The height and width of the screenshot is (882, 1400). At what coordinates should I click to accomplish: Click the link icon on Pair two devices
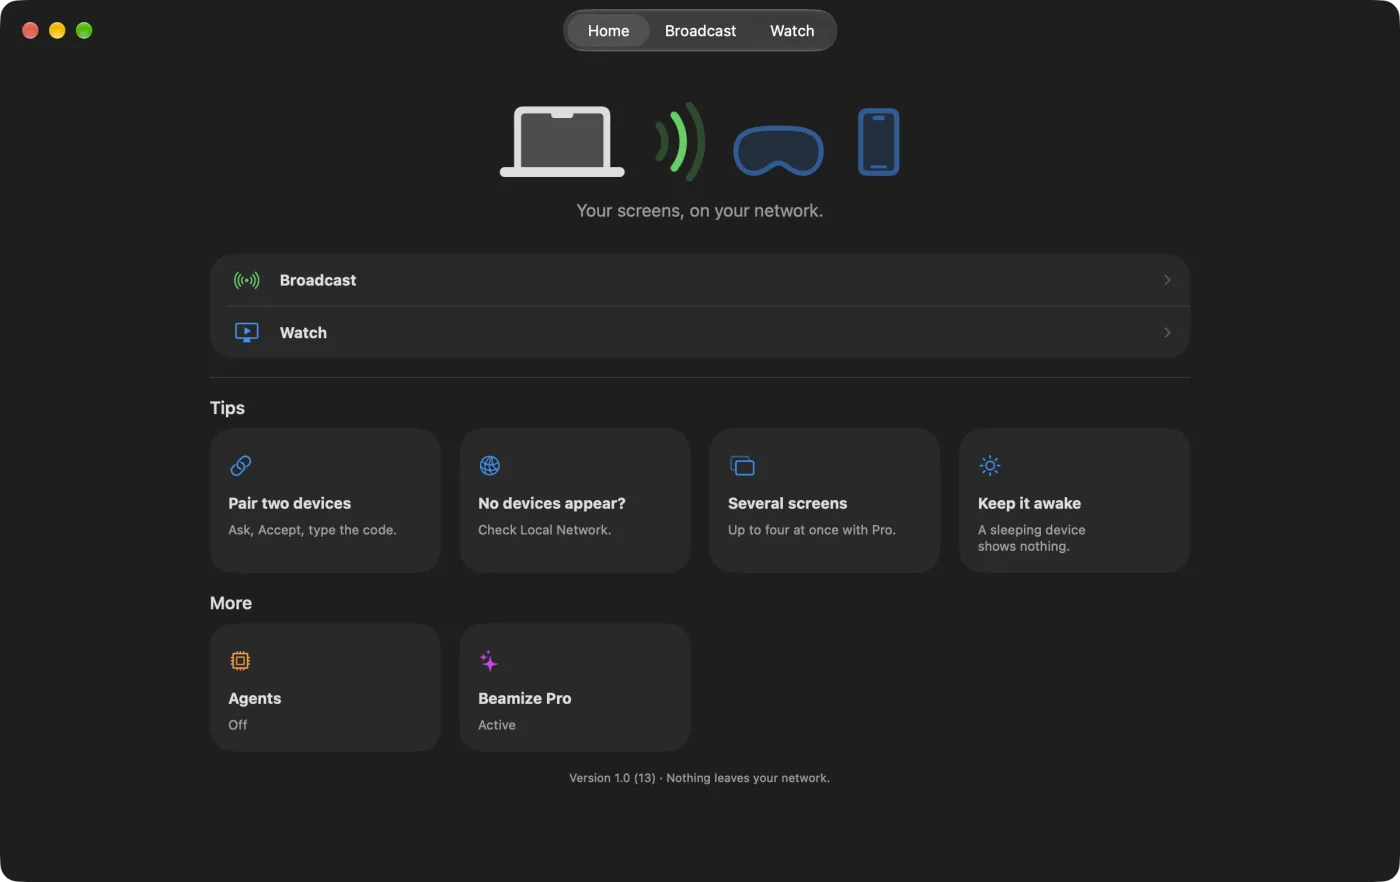pos(241,466)
